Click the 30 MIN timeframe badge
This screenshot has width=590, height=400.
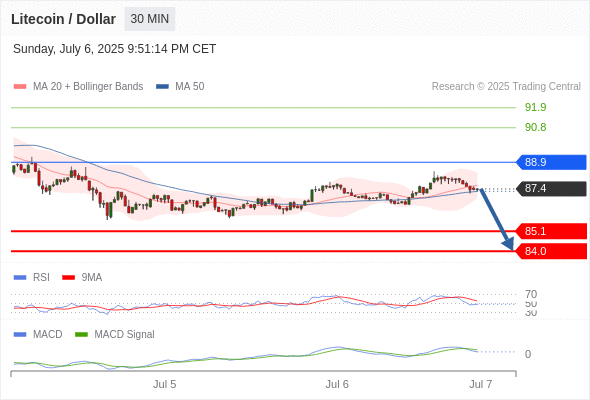(x=149, y=19)
